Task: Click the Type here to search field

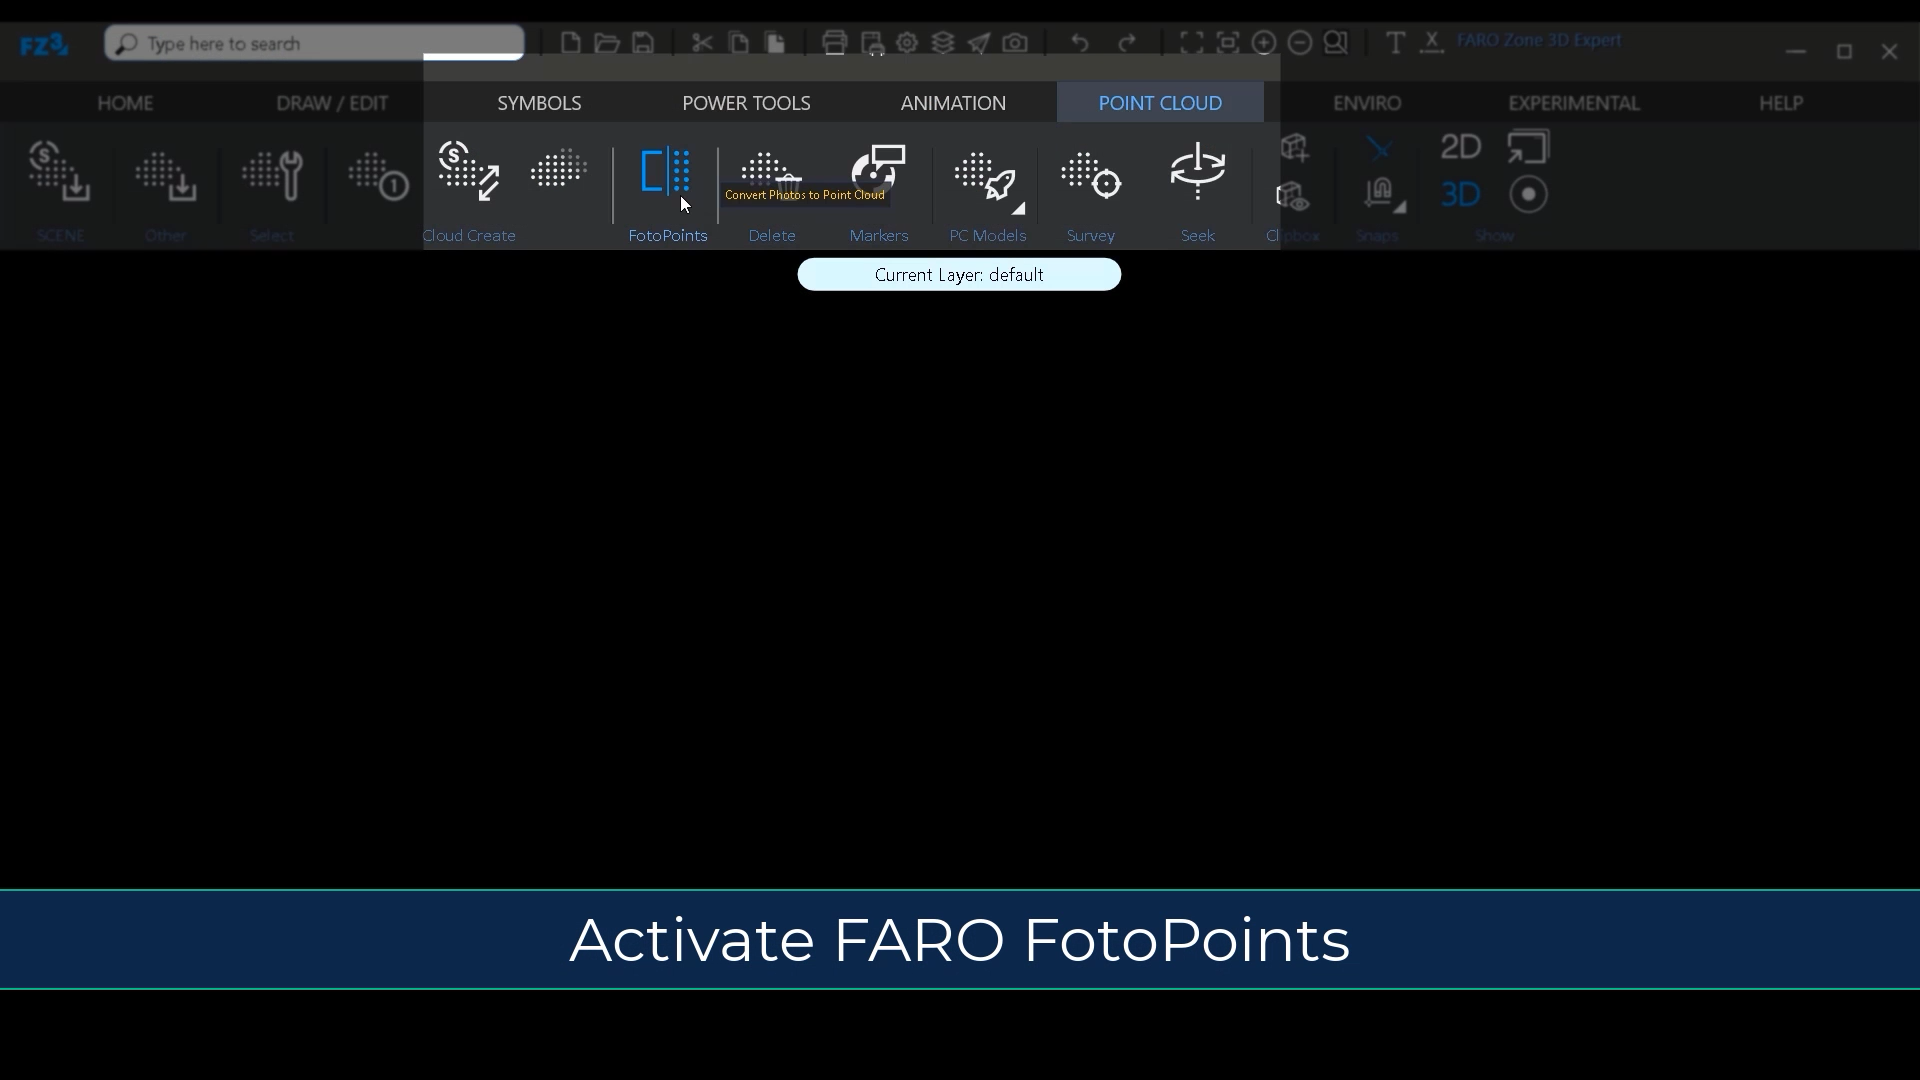Action: tap(315, 43)
